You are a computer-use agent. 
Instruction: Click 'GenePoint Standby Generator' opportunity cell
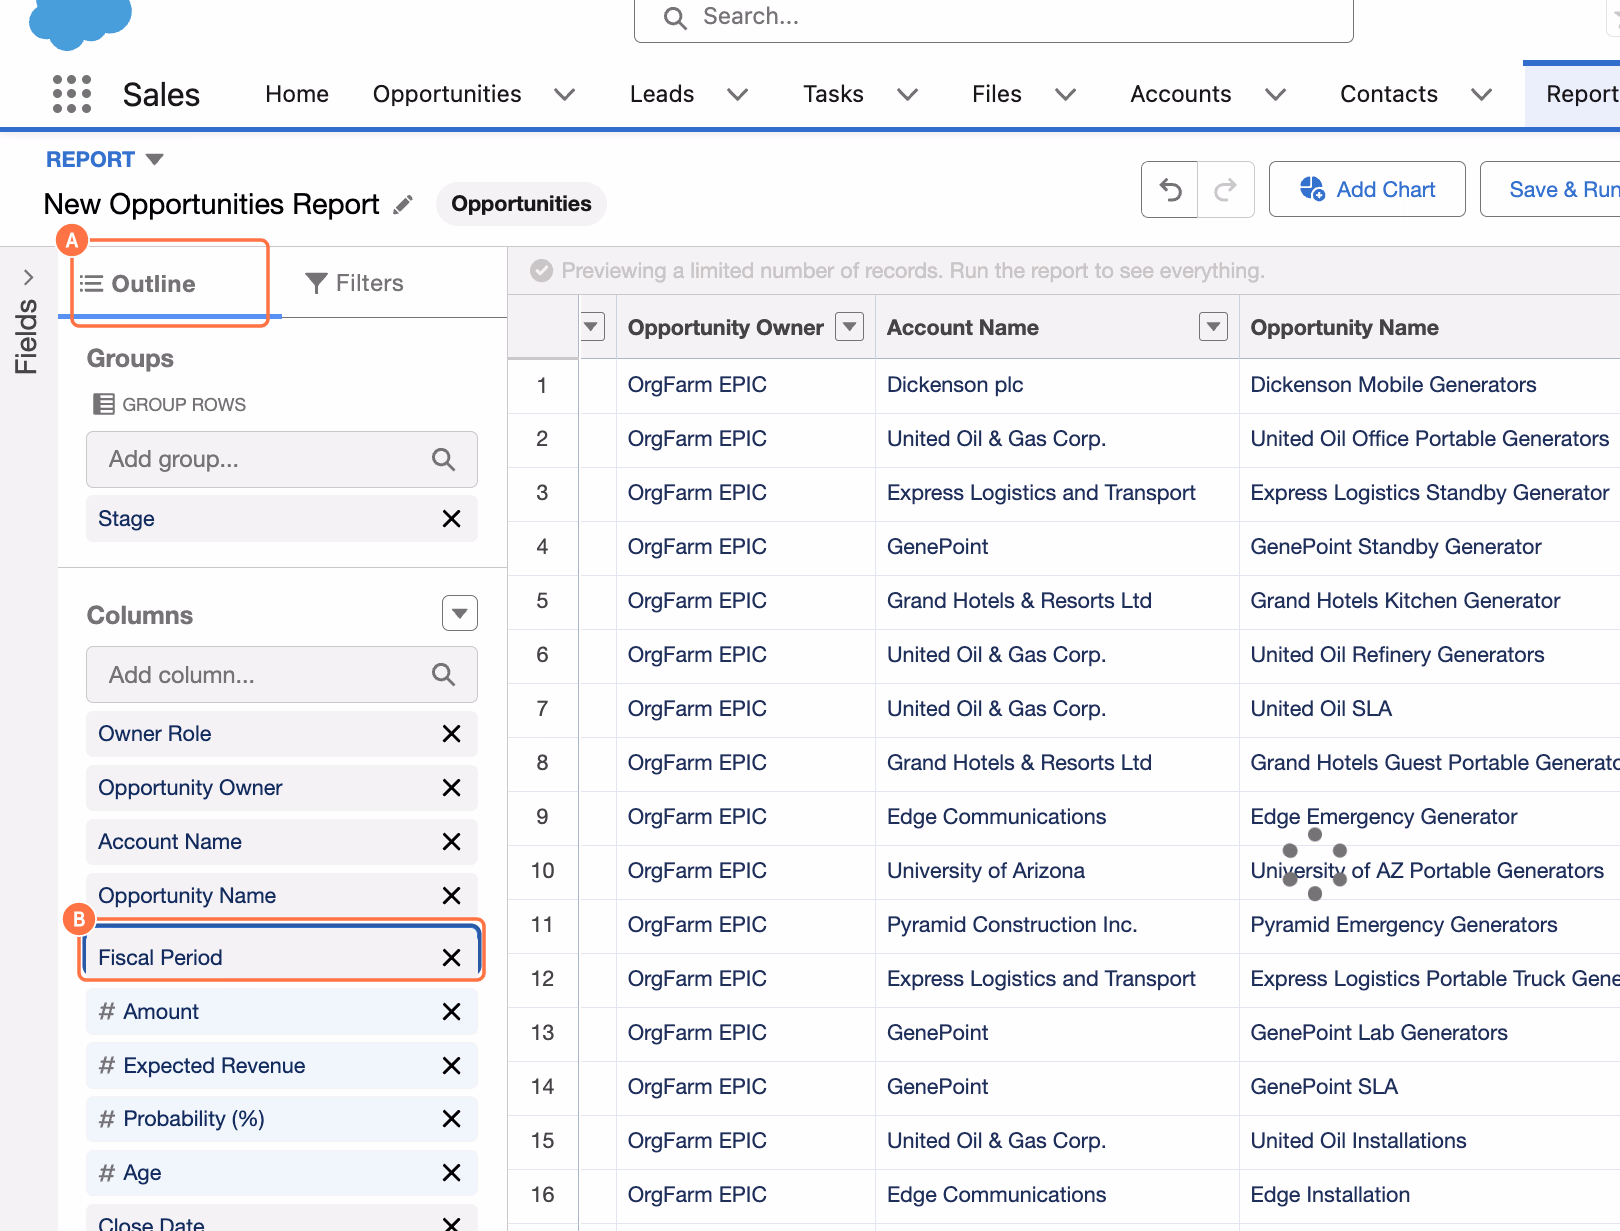click(1396, 547)
